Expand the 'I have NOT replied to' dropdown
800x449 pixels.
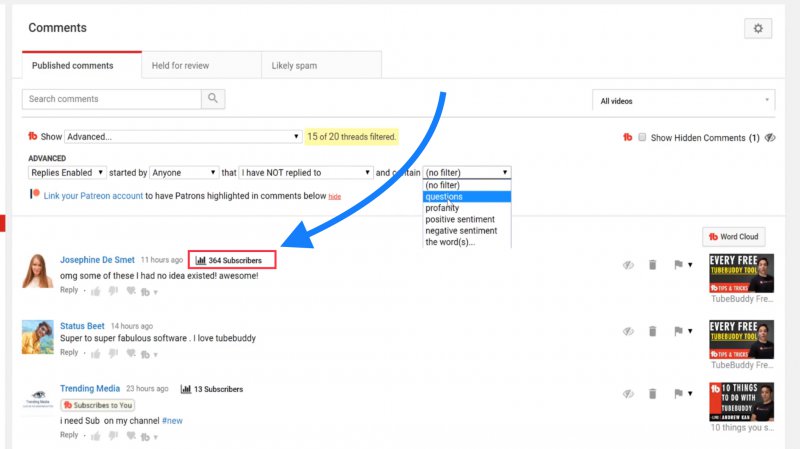(x=306, y=173)
